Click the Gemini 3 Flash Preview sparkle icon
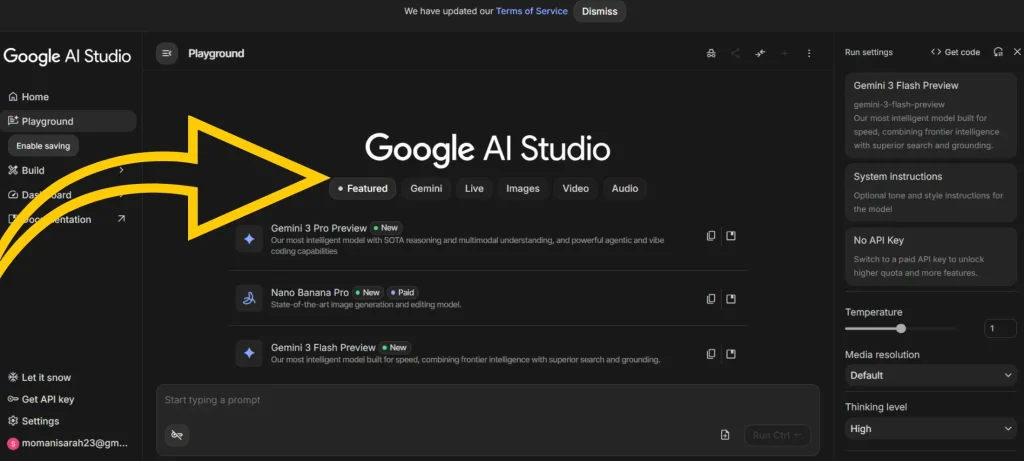The height and width of the screenshot is (461, 1024). click(249, 353)
